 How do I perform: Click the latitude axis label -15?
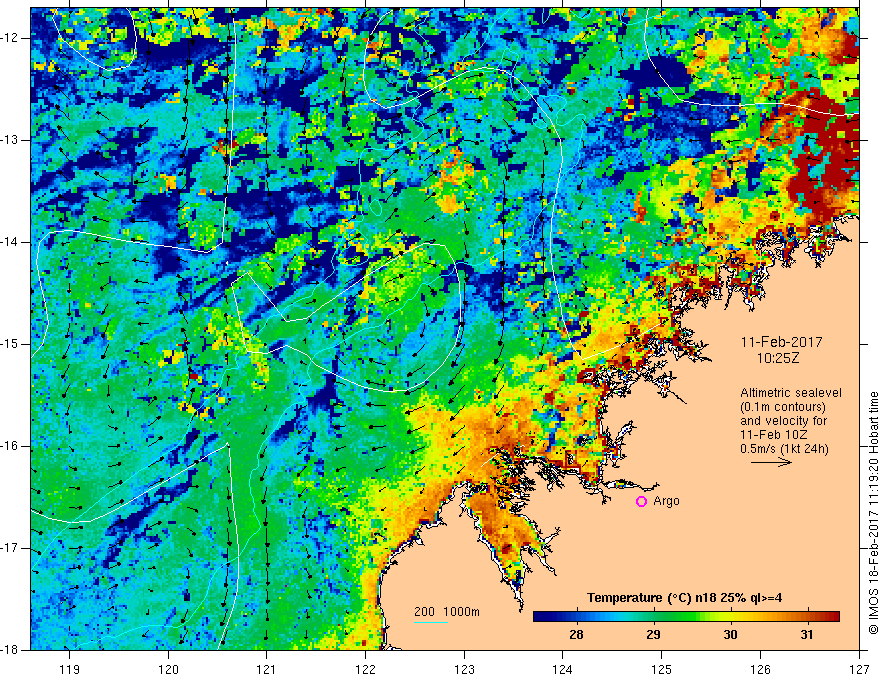(10, 344)
